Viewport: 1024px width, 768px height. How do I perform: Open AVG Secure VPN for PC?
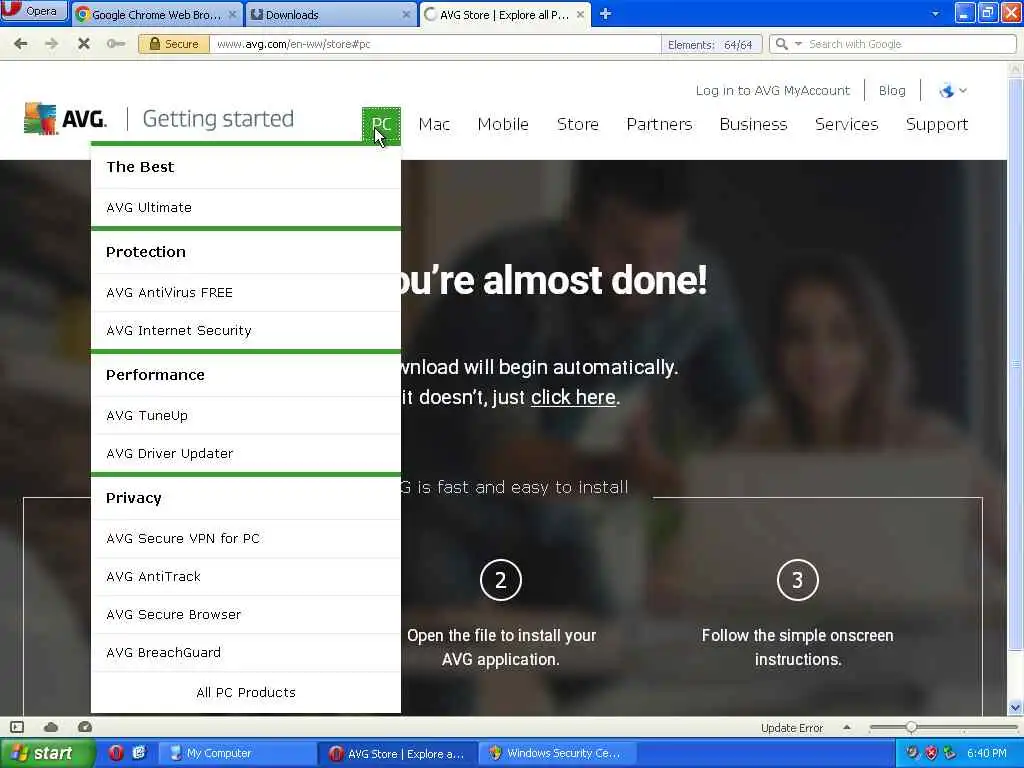pos(246,538)
